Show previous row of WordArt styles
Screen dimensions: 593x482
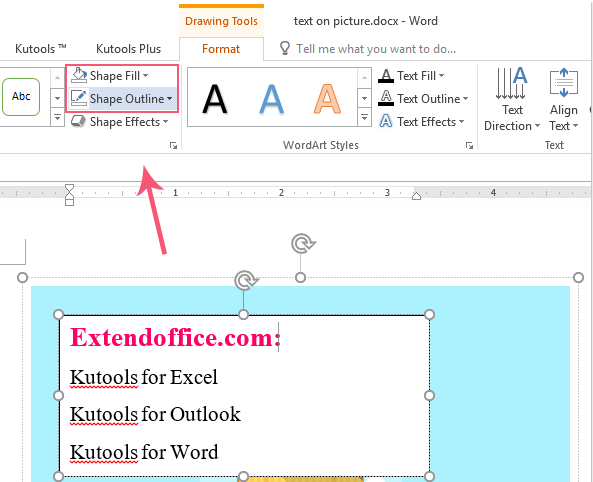tap(364, 78)
